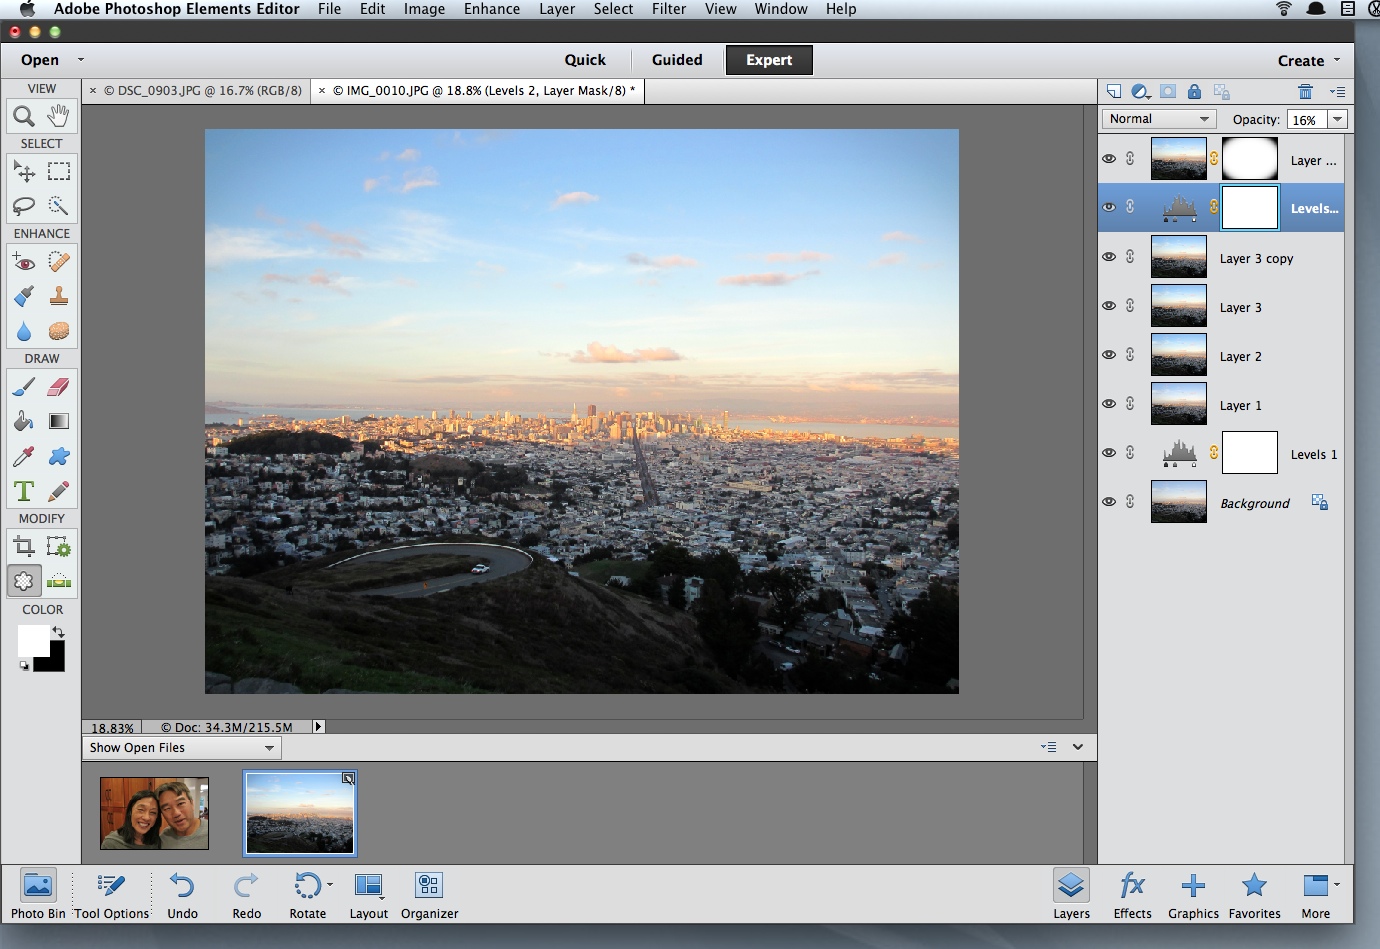
Task: Click the Undo button
Action: click(x=182, y=894)
